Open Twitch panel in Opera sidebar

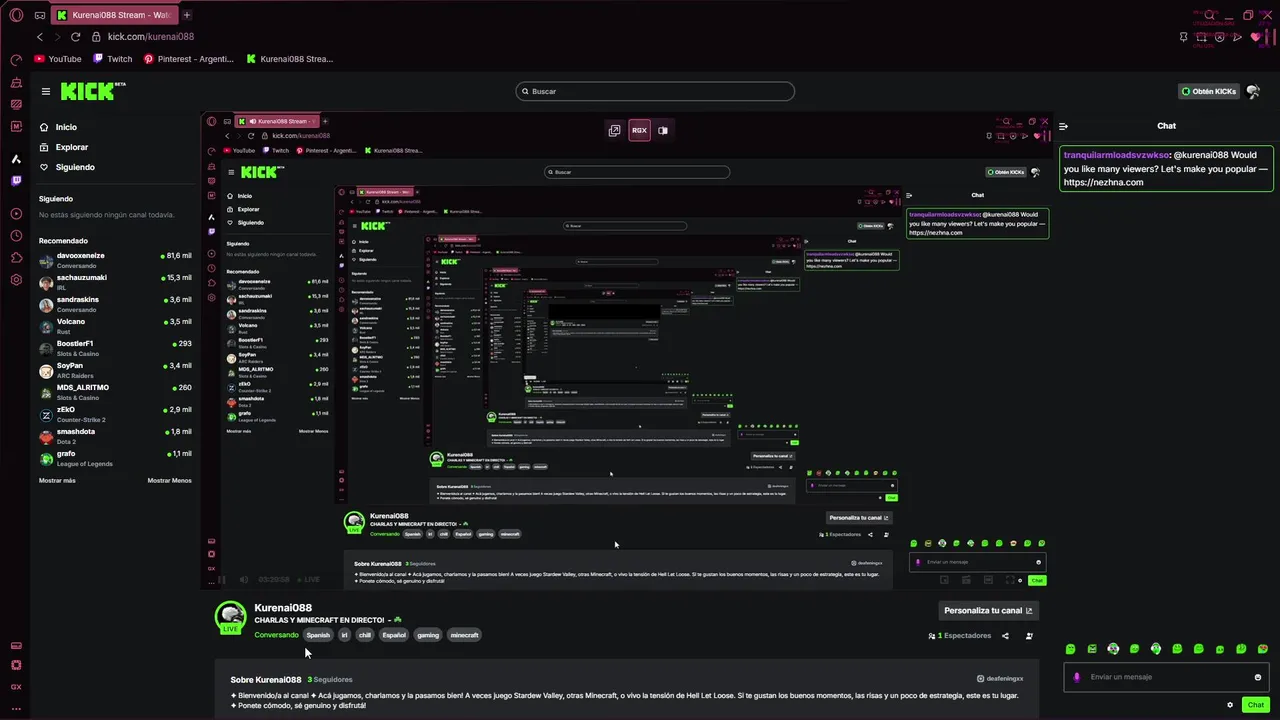[x=16, y=181]
